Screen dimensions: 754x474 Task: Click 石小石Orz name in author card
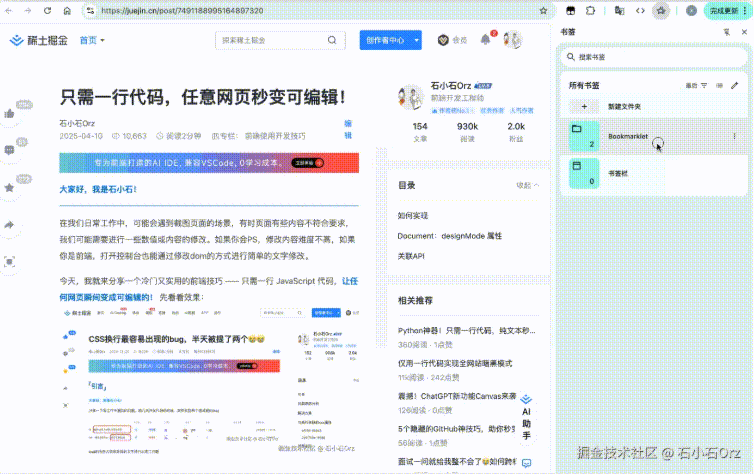coord(451,86)
